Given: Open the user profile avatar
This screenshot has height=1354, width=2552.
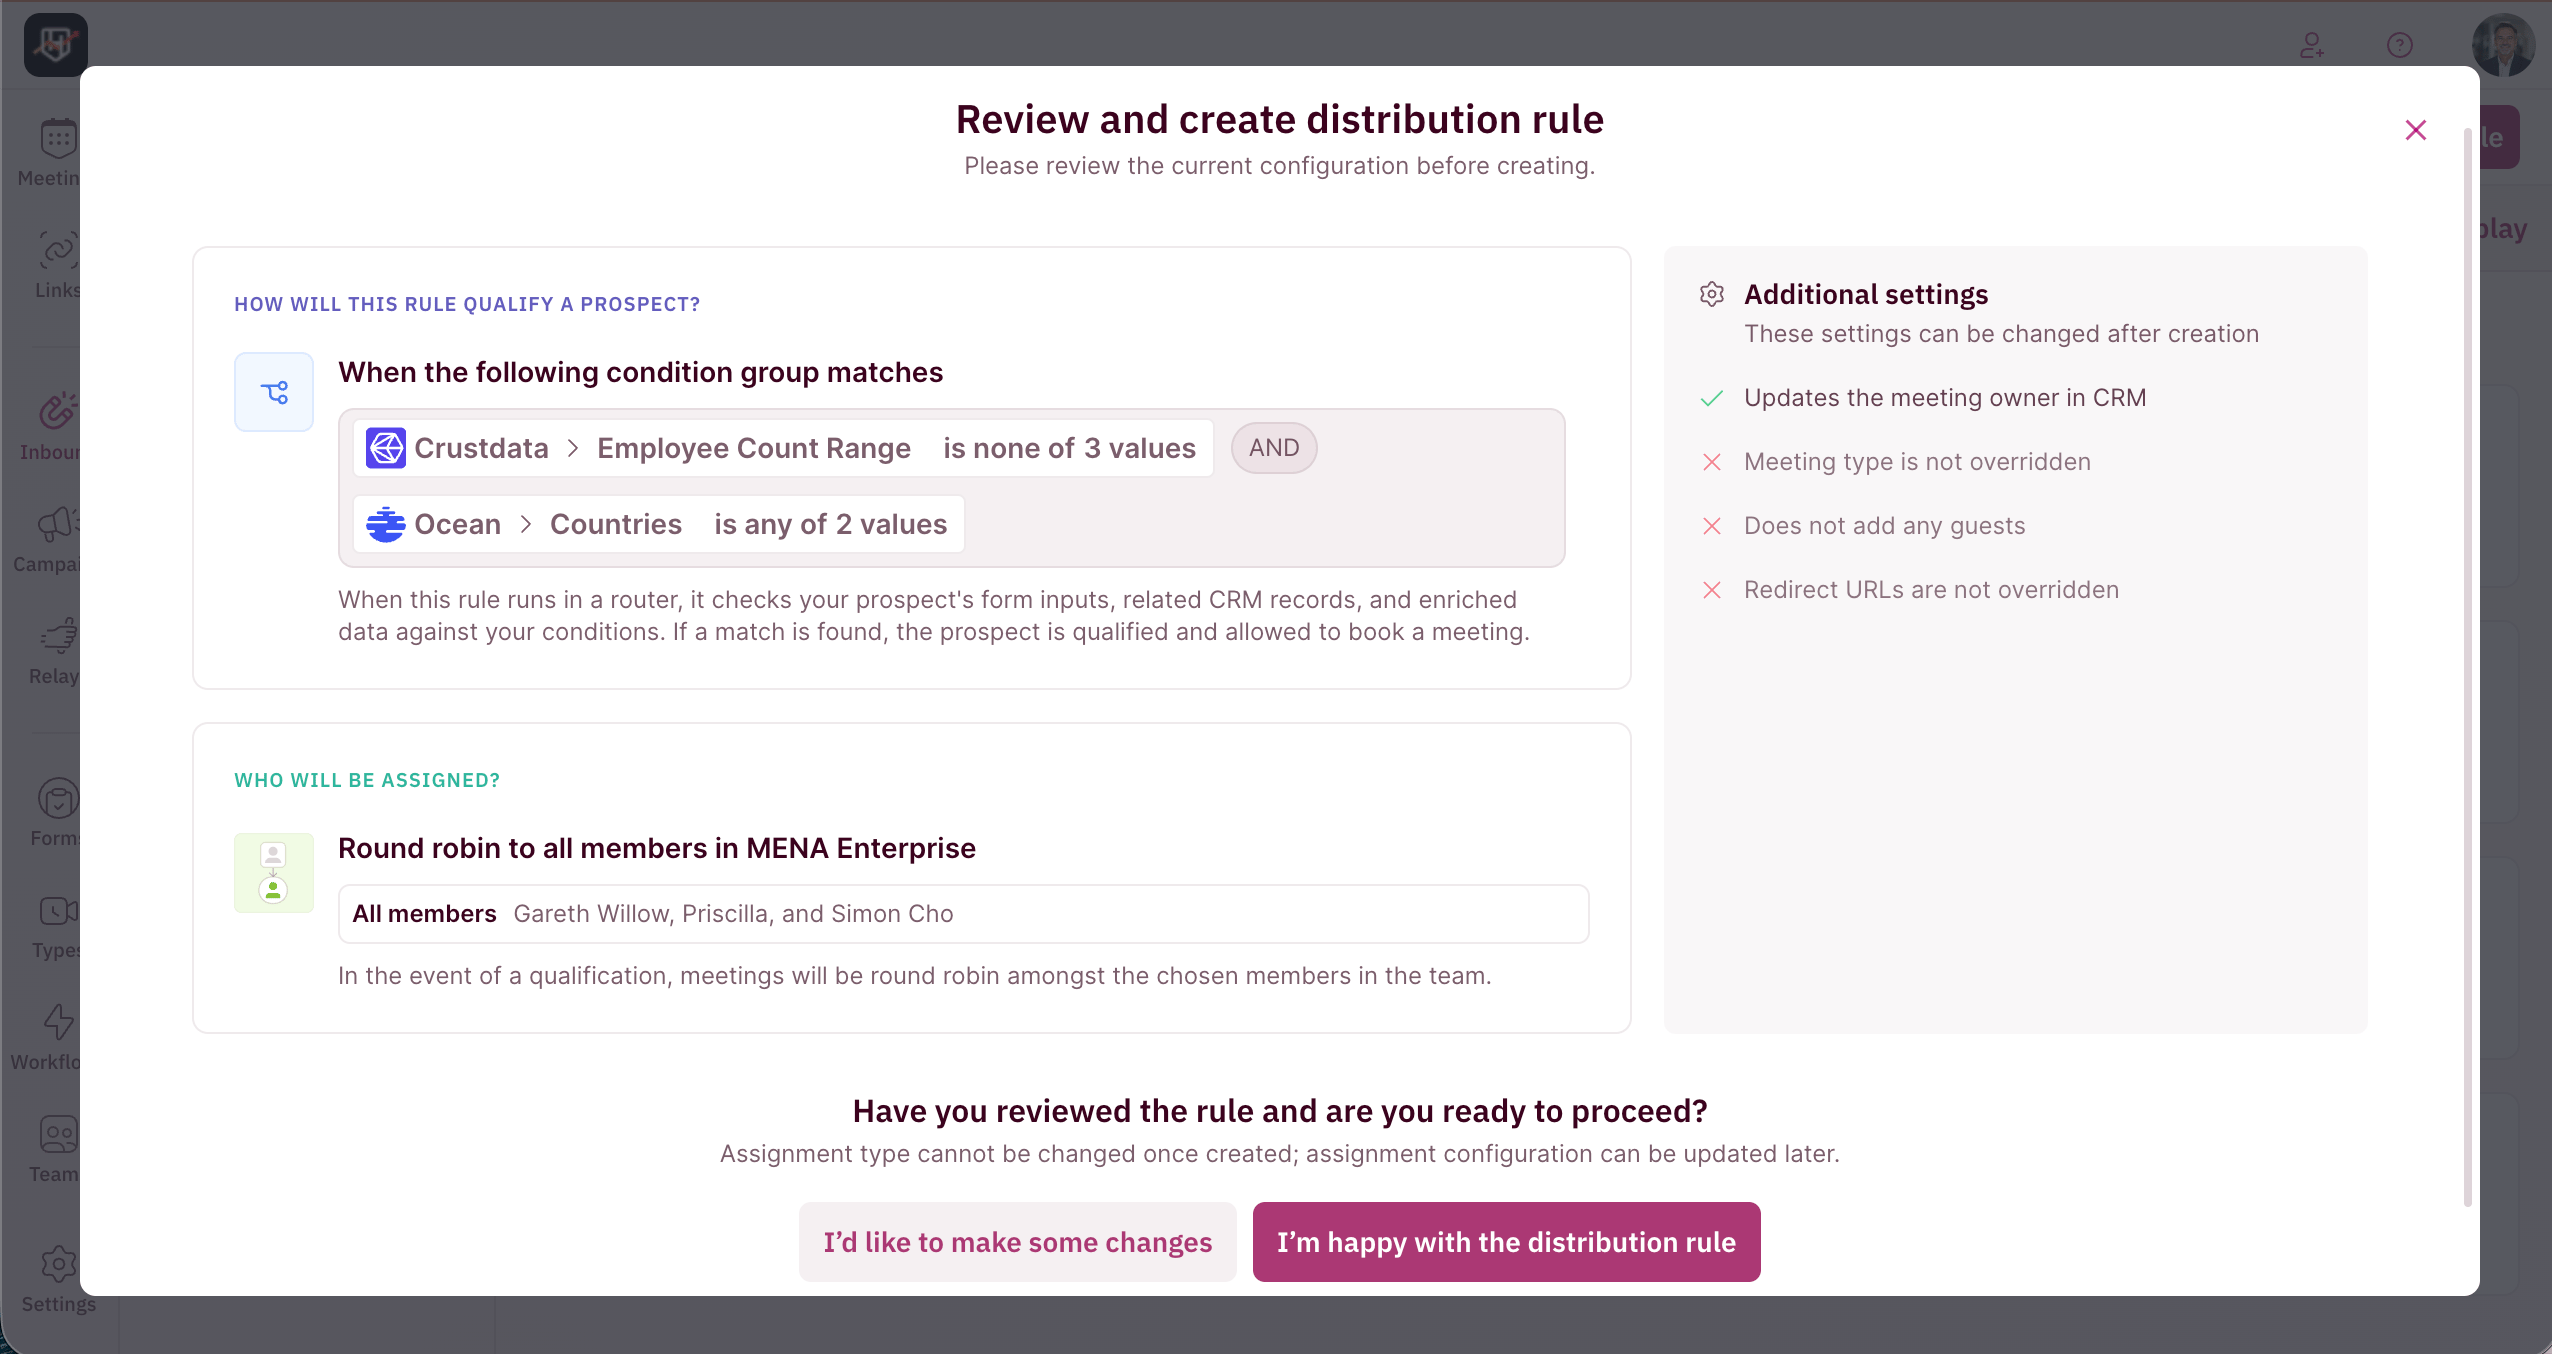Looking at the screenshot, I should pyautogui.click(x=2503, y=45).
